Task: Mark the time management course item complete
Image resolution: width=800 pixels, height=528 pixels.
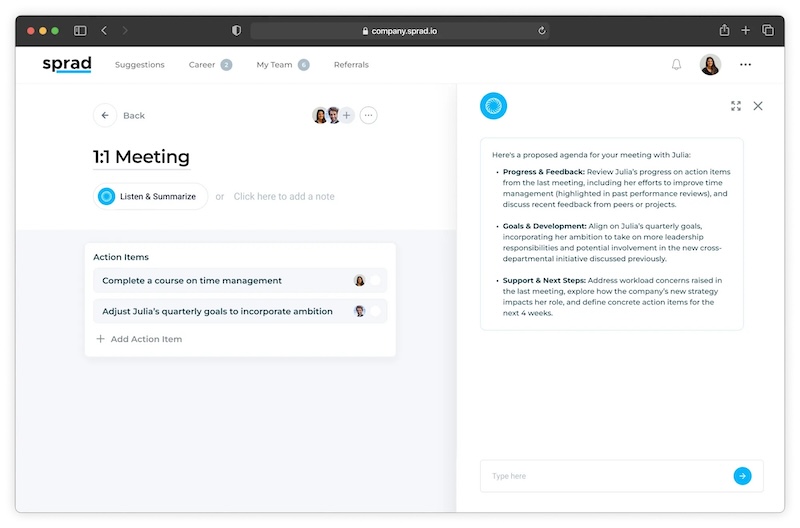Action: coord(376,281)
